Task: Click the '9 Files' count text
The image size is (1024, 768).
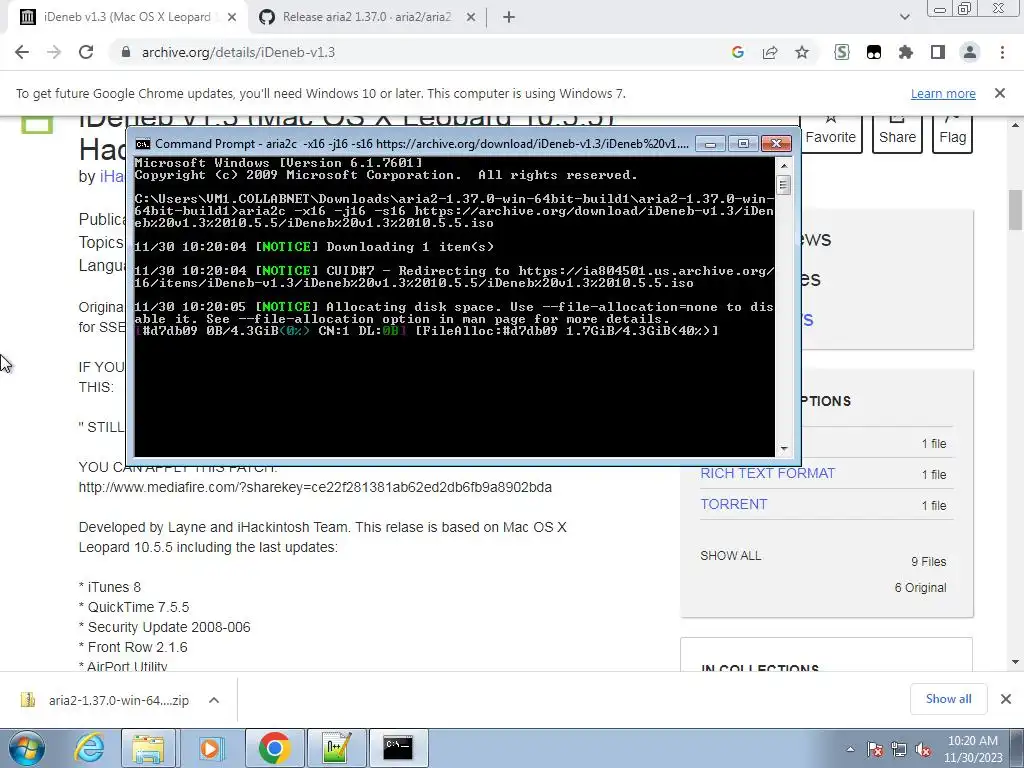Action: click(x=928, y=562)
